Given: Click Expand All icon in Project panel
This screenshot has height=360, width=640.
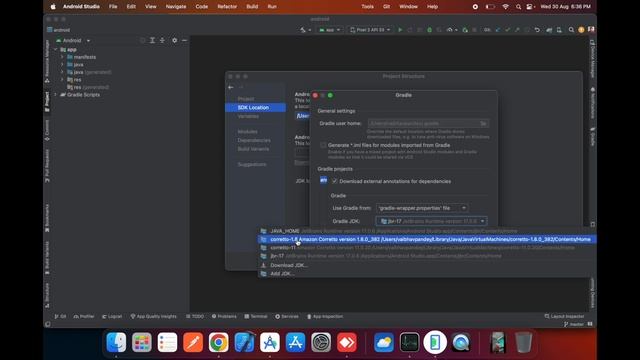Looking at the screenshot, I should click(x=152, y=40).
